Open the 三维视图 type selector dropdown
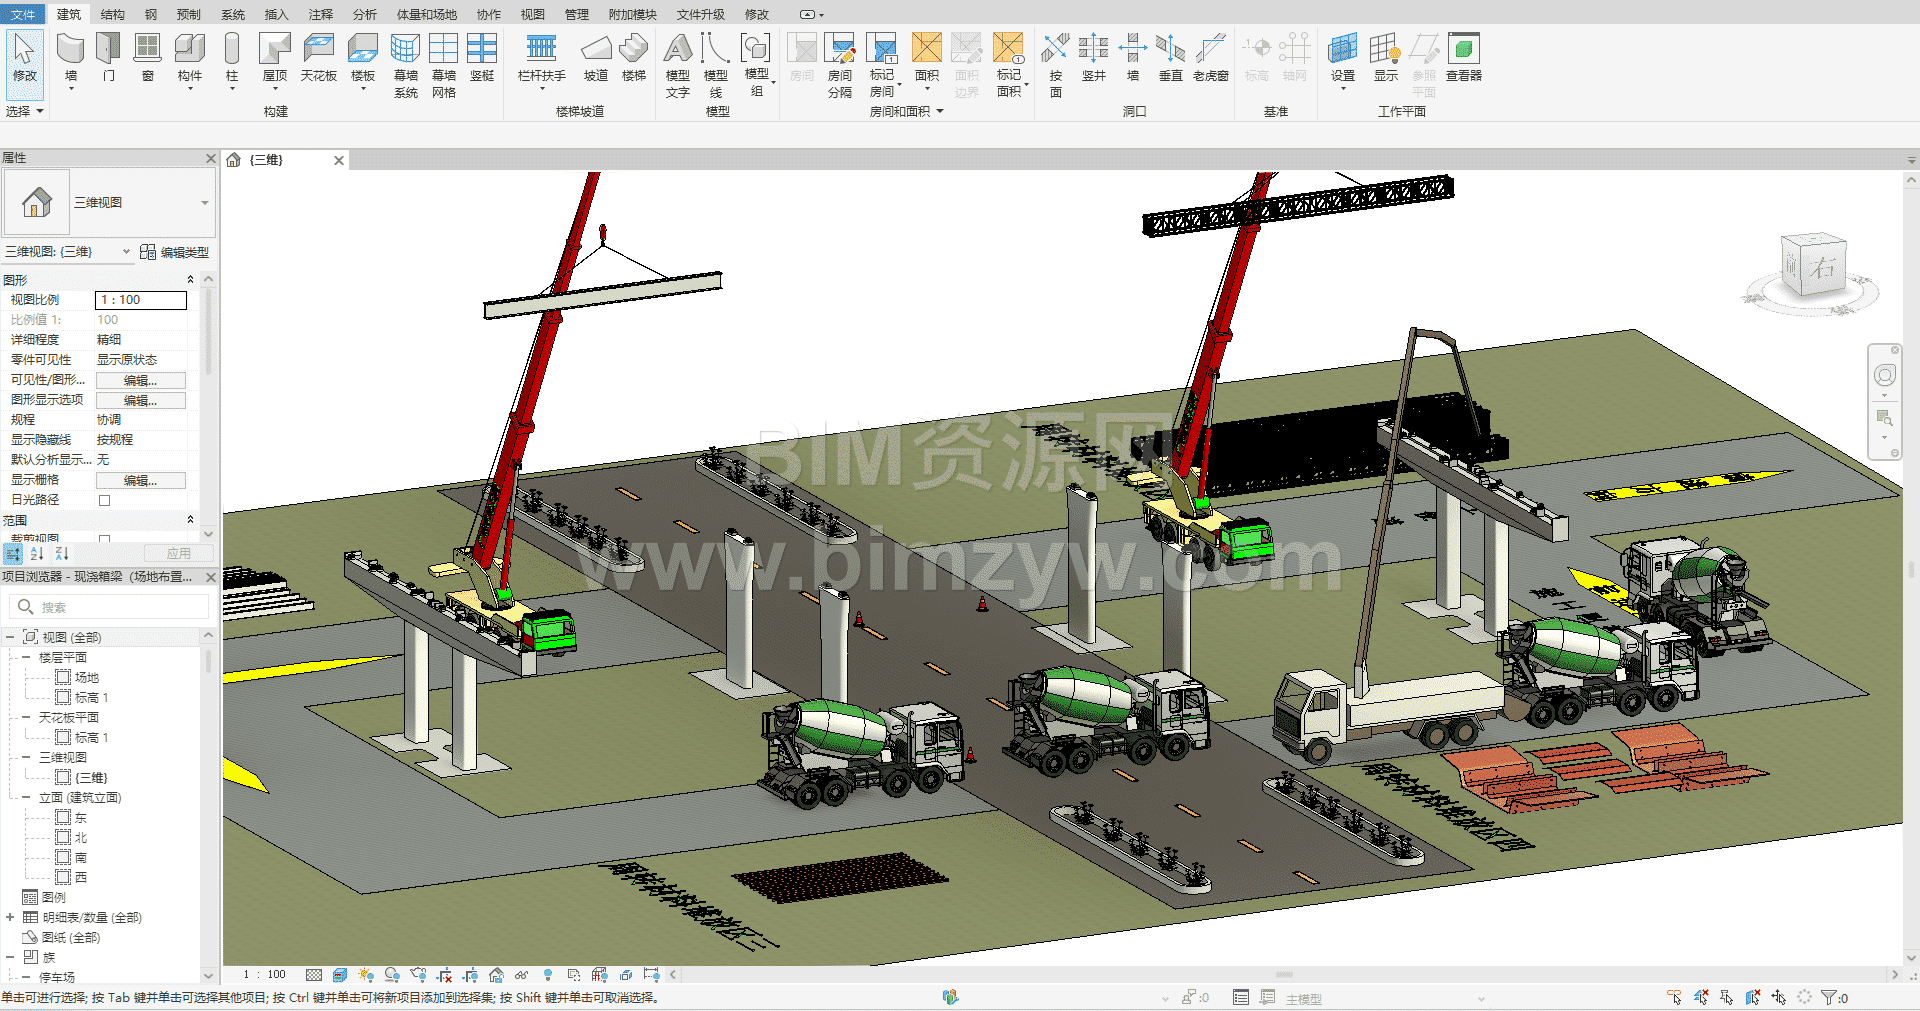 pyautogui.click(x=205, y=203)
